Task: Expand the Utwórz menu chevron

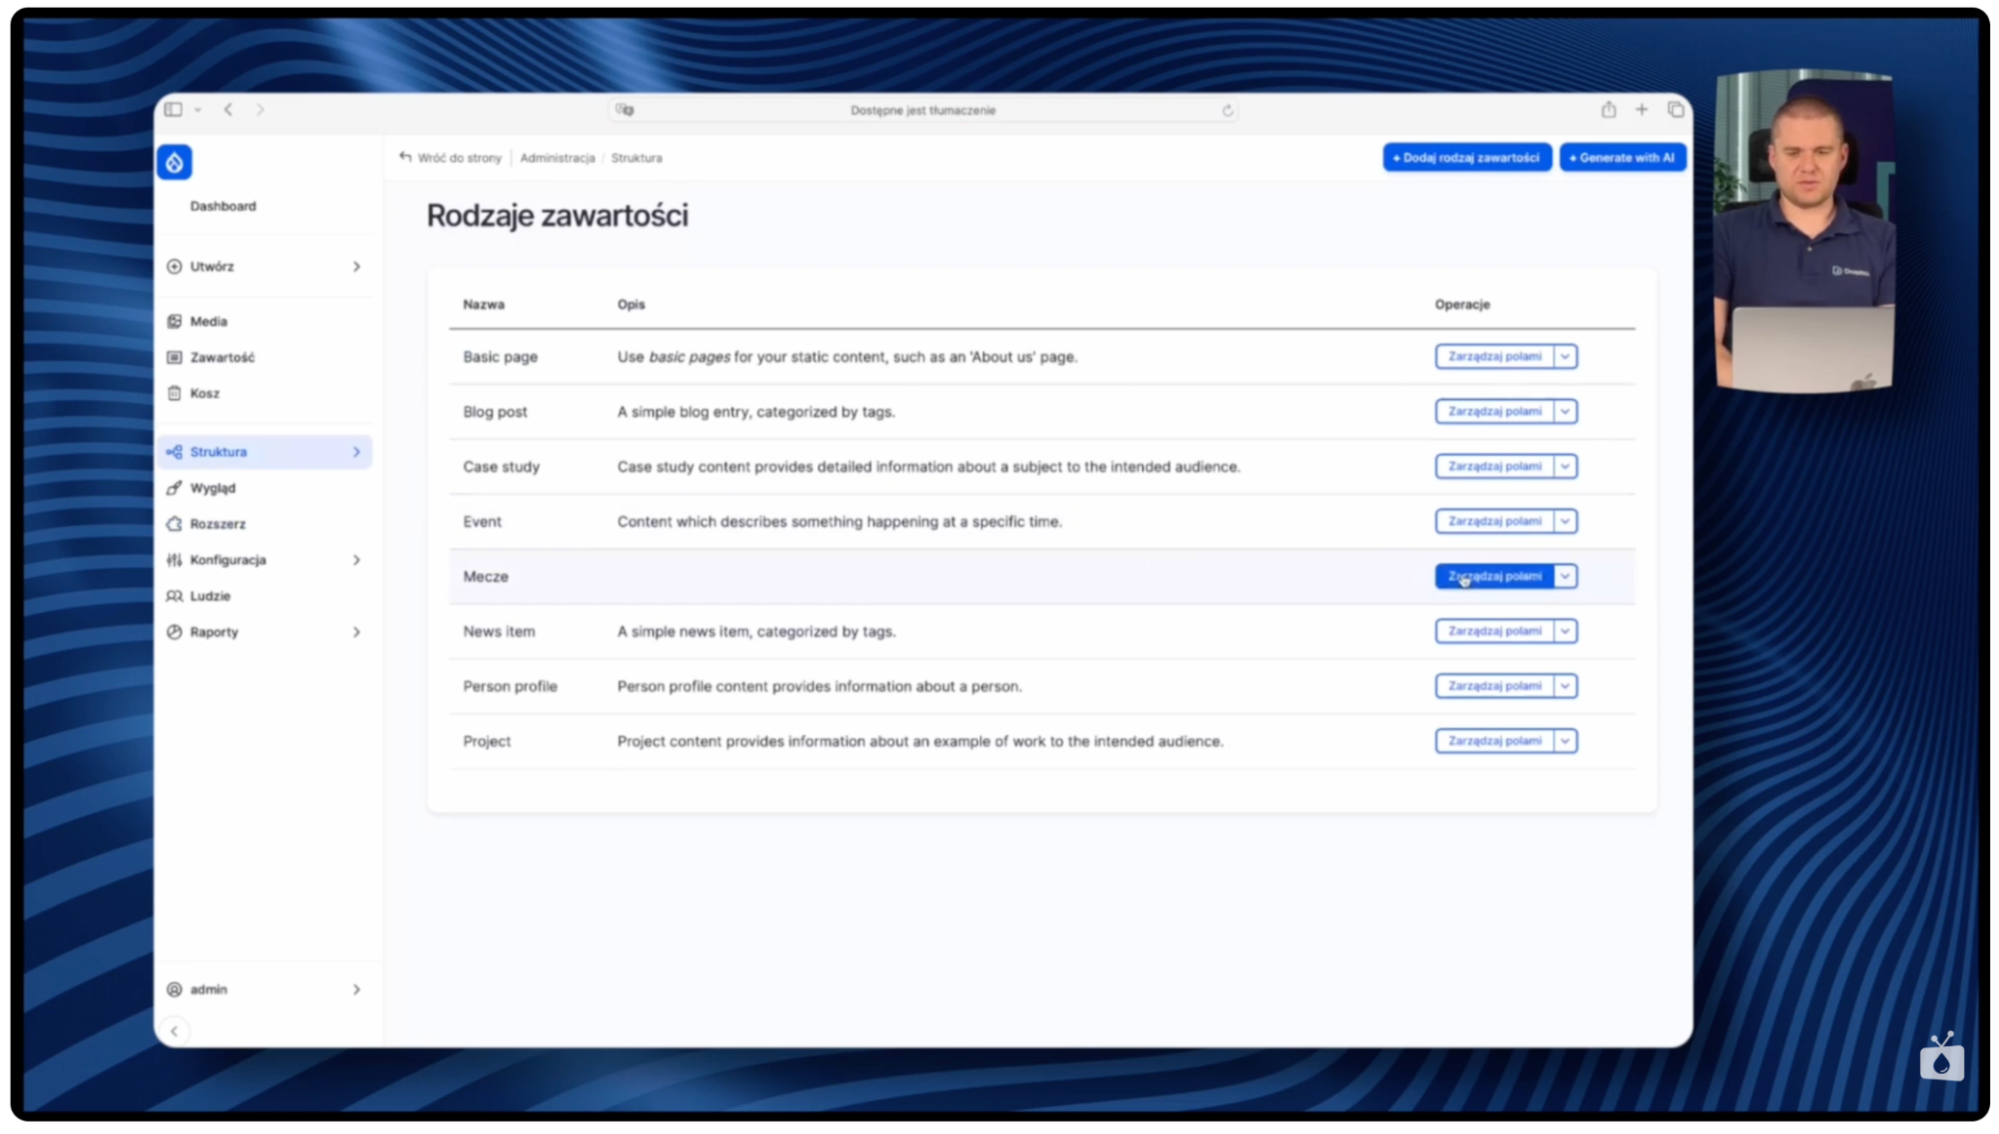Action: pos(356,266)
